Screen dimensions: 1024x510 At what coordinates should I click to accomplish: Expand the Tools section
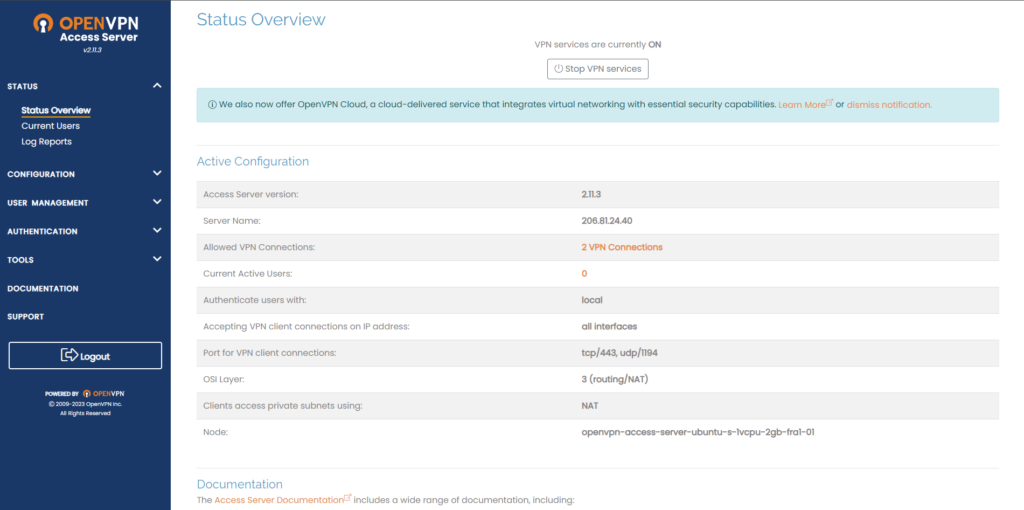pos(157,260)
